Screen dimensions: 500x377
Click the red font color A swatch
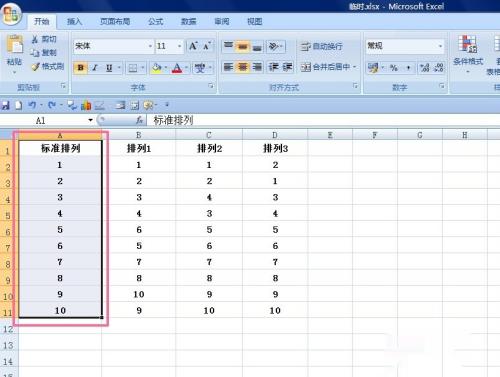point(177,68)
